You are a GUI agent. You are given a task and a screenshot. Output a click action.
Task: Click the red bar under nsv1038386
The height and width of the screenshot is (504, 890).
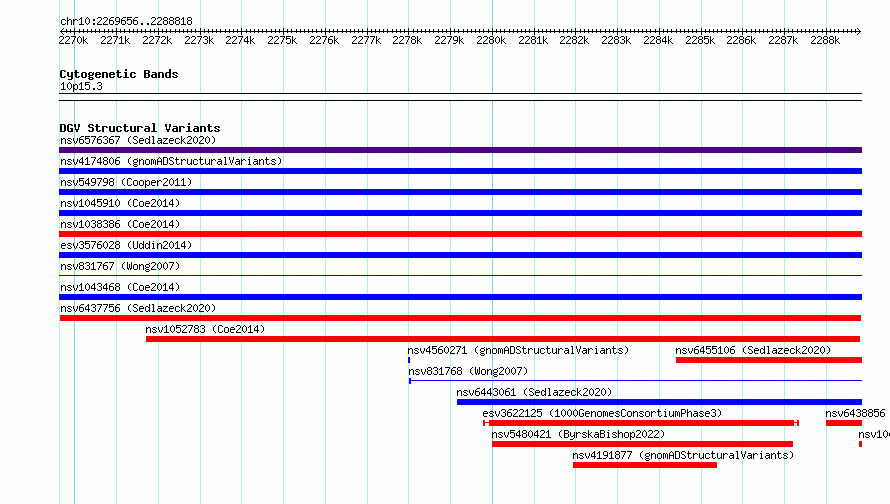(x=460, y=234)
